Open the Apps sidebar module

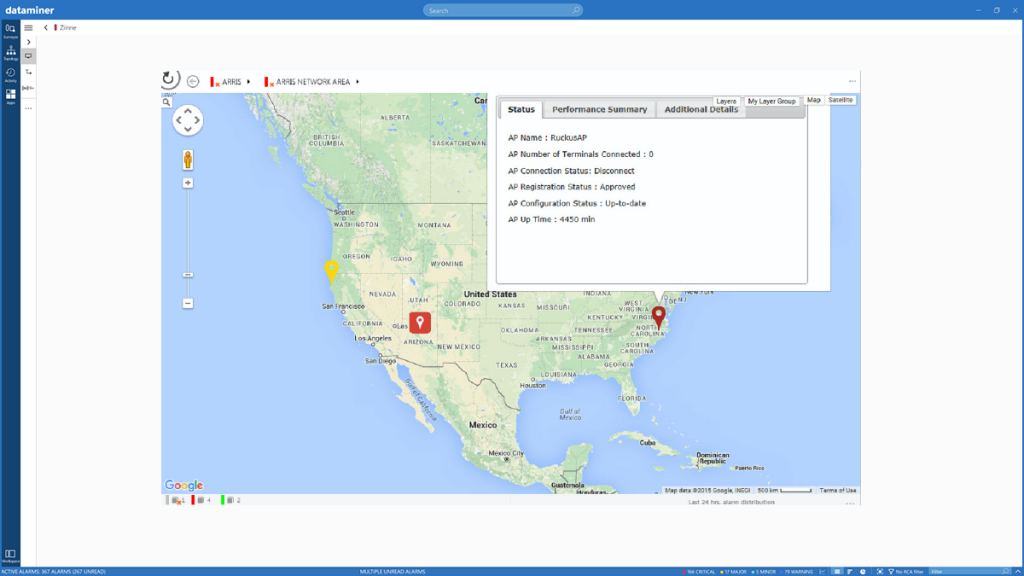10,97
